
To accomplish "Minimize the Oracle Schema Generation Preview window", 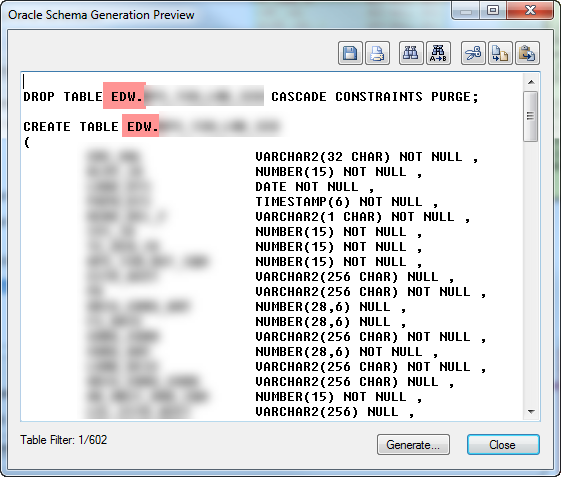I will [466, 10].
